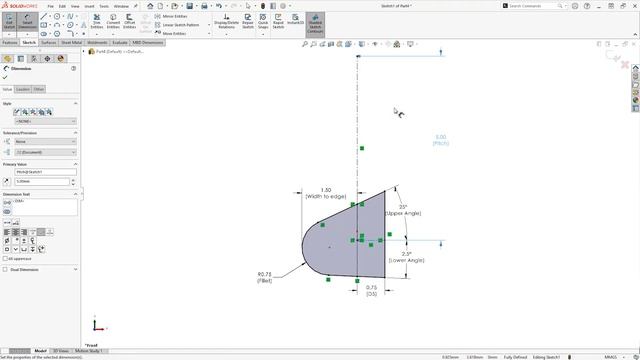Enable the Dual Dimension checkbox

click(x=5, y=269)
